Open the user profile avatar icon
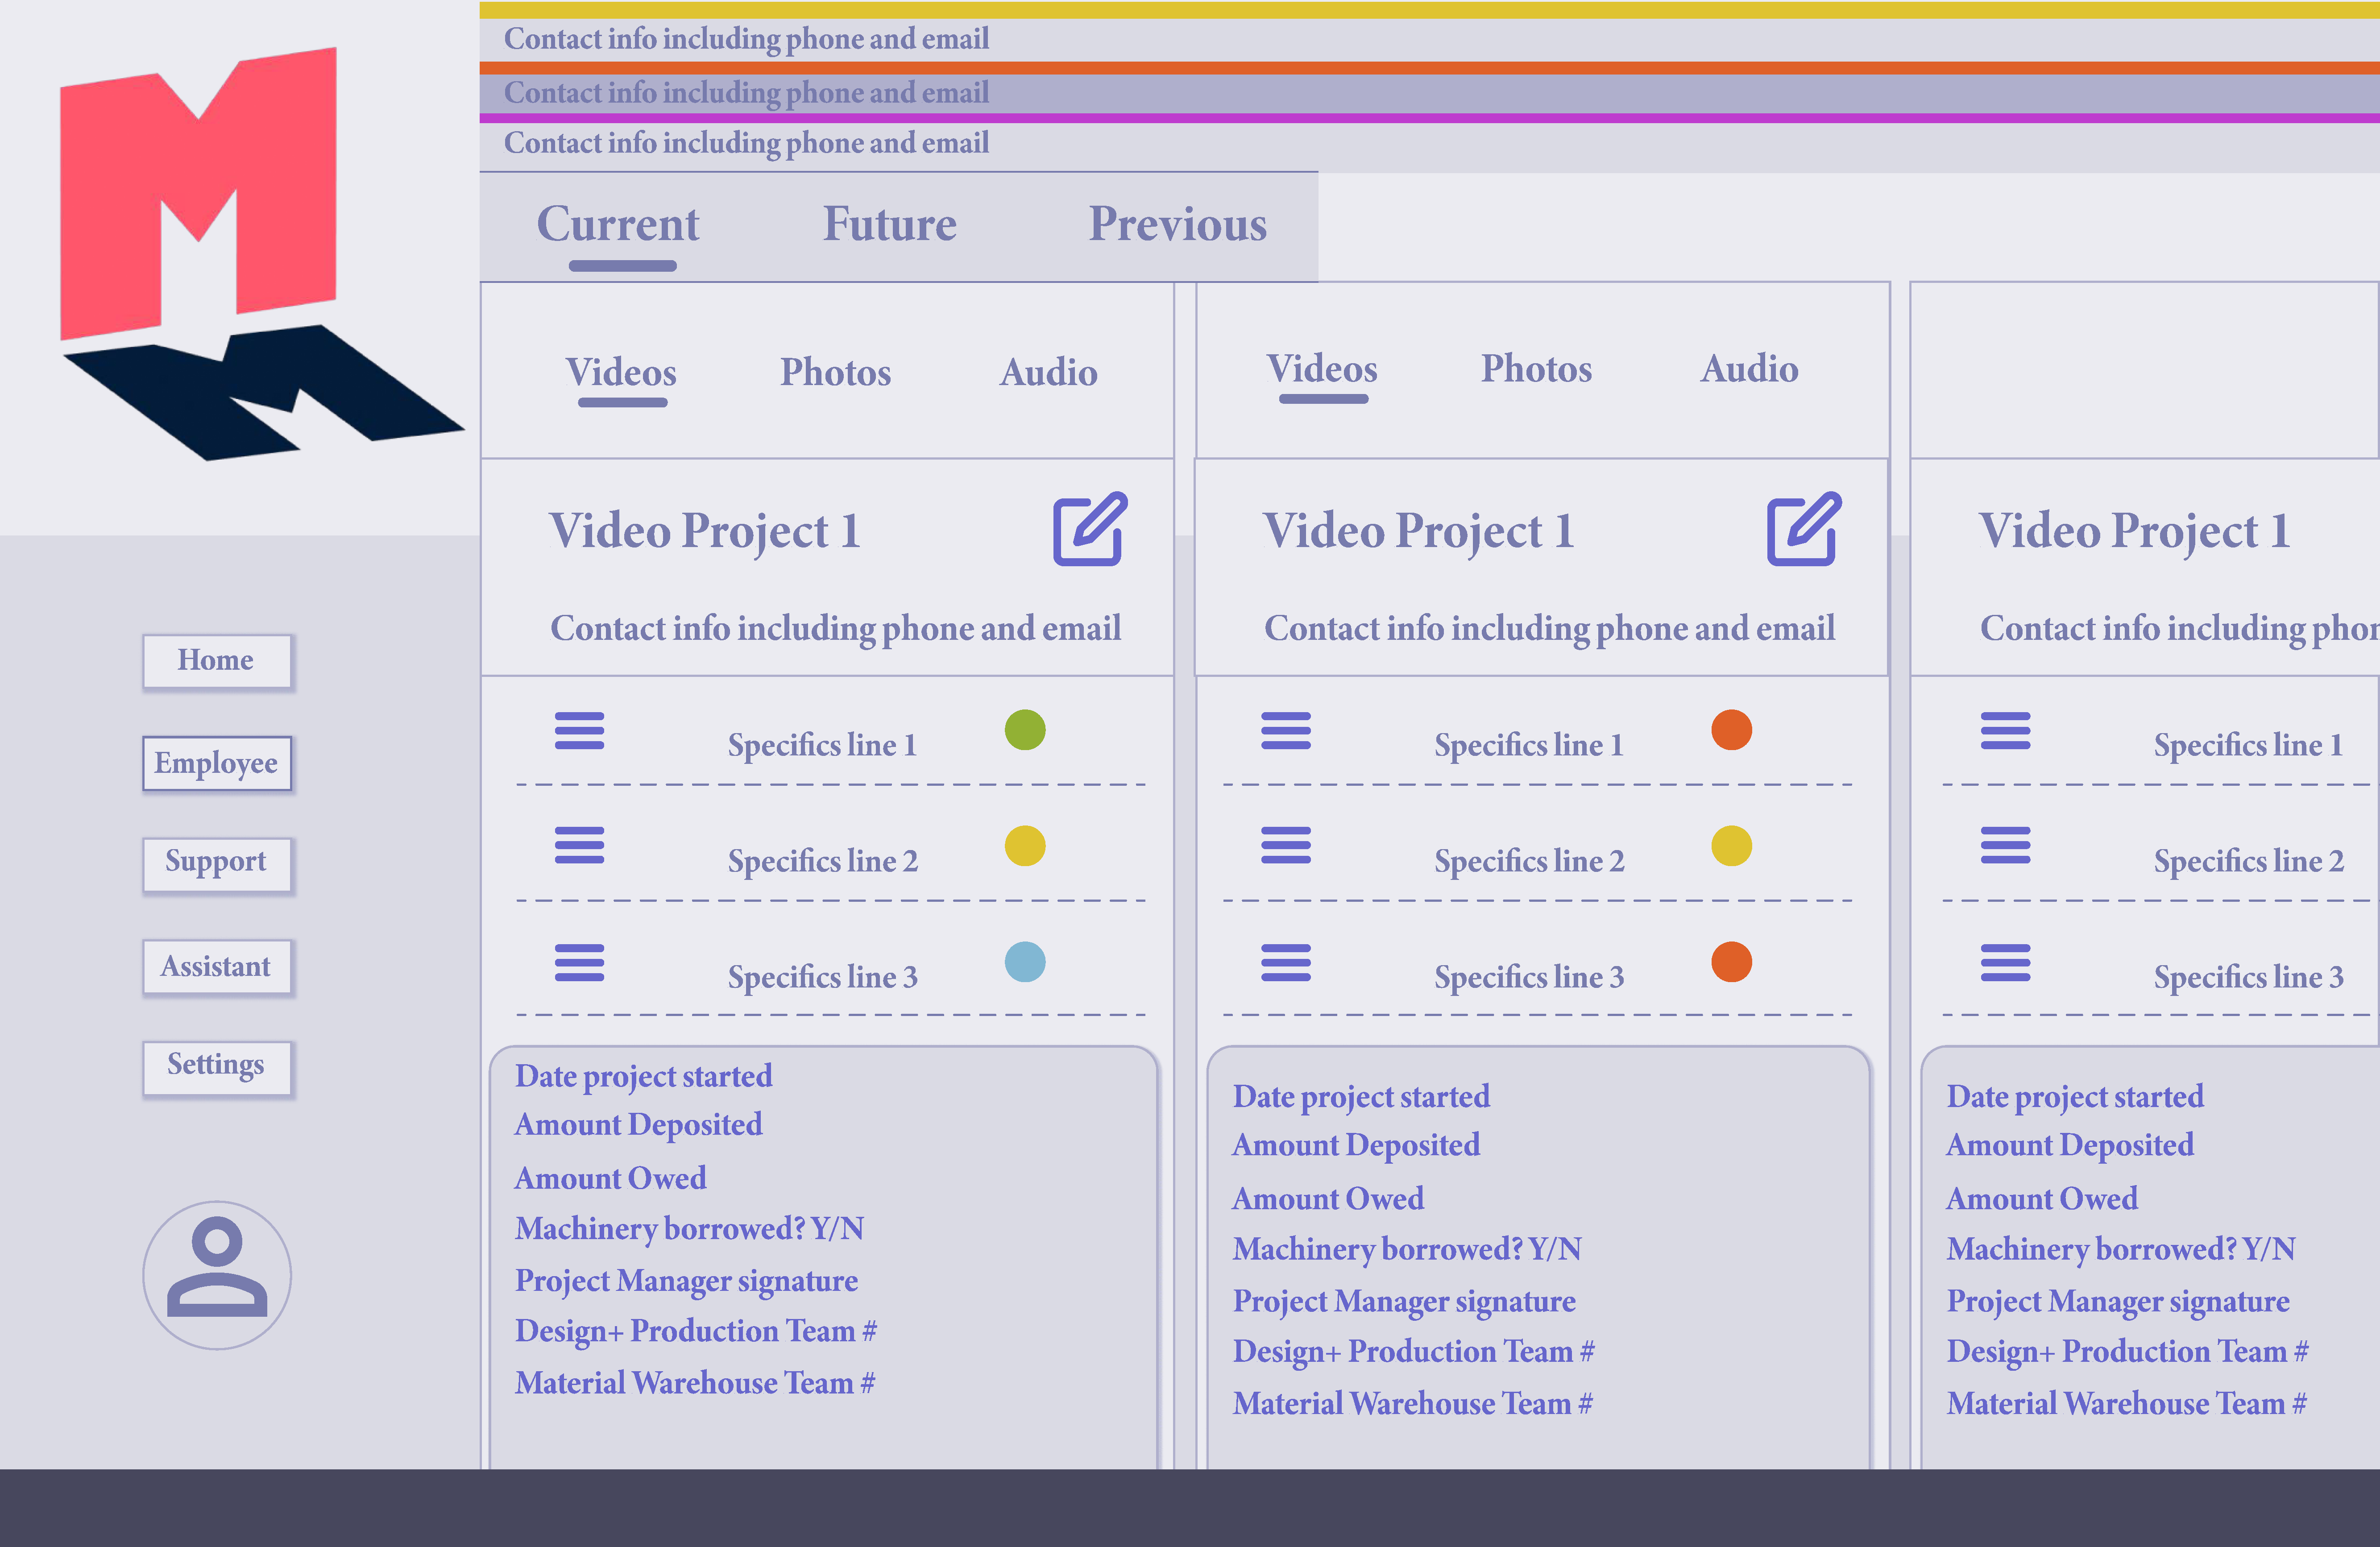Image resolution: width=2380 pixels, height=1547 pixels. (217, 1274)
